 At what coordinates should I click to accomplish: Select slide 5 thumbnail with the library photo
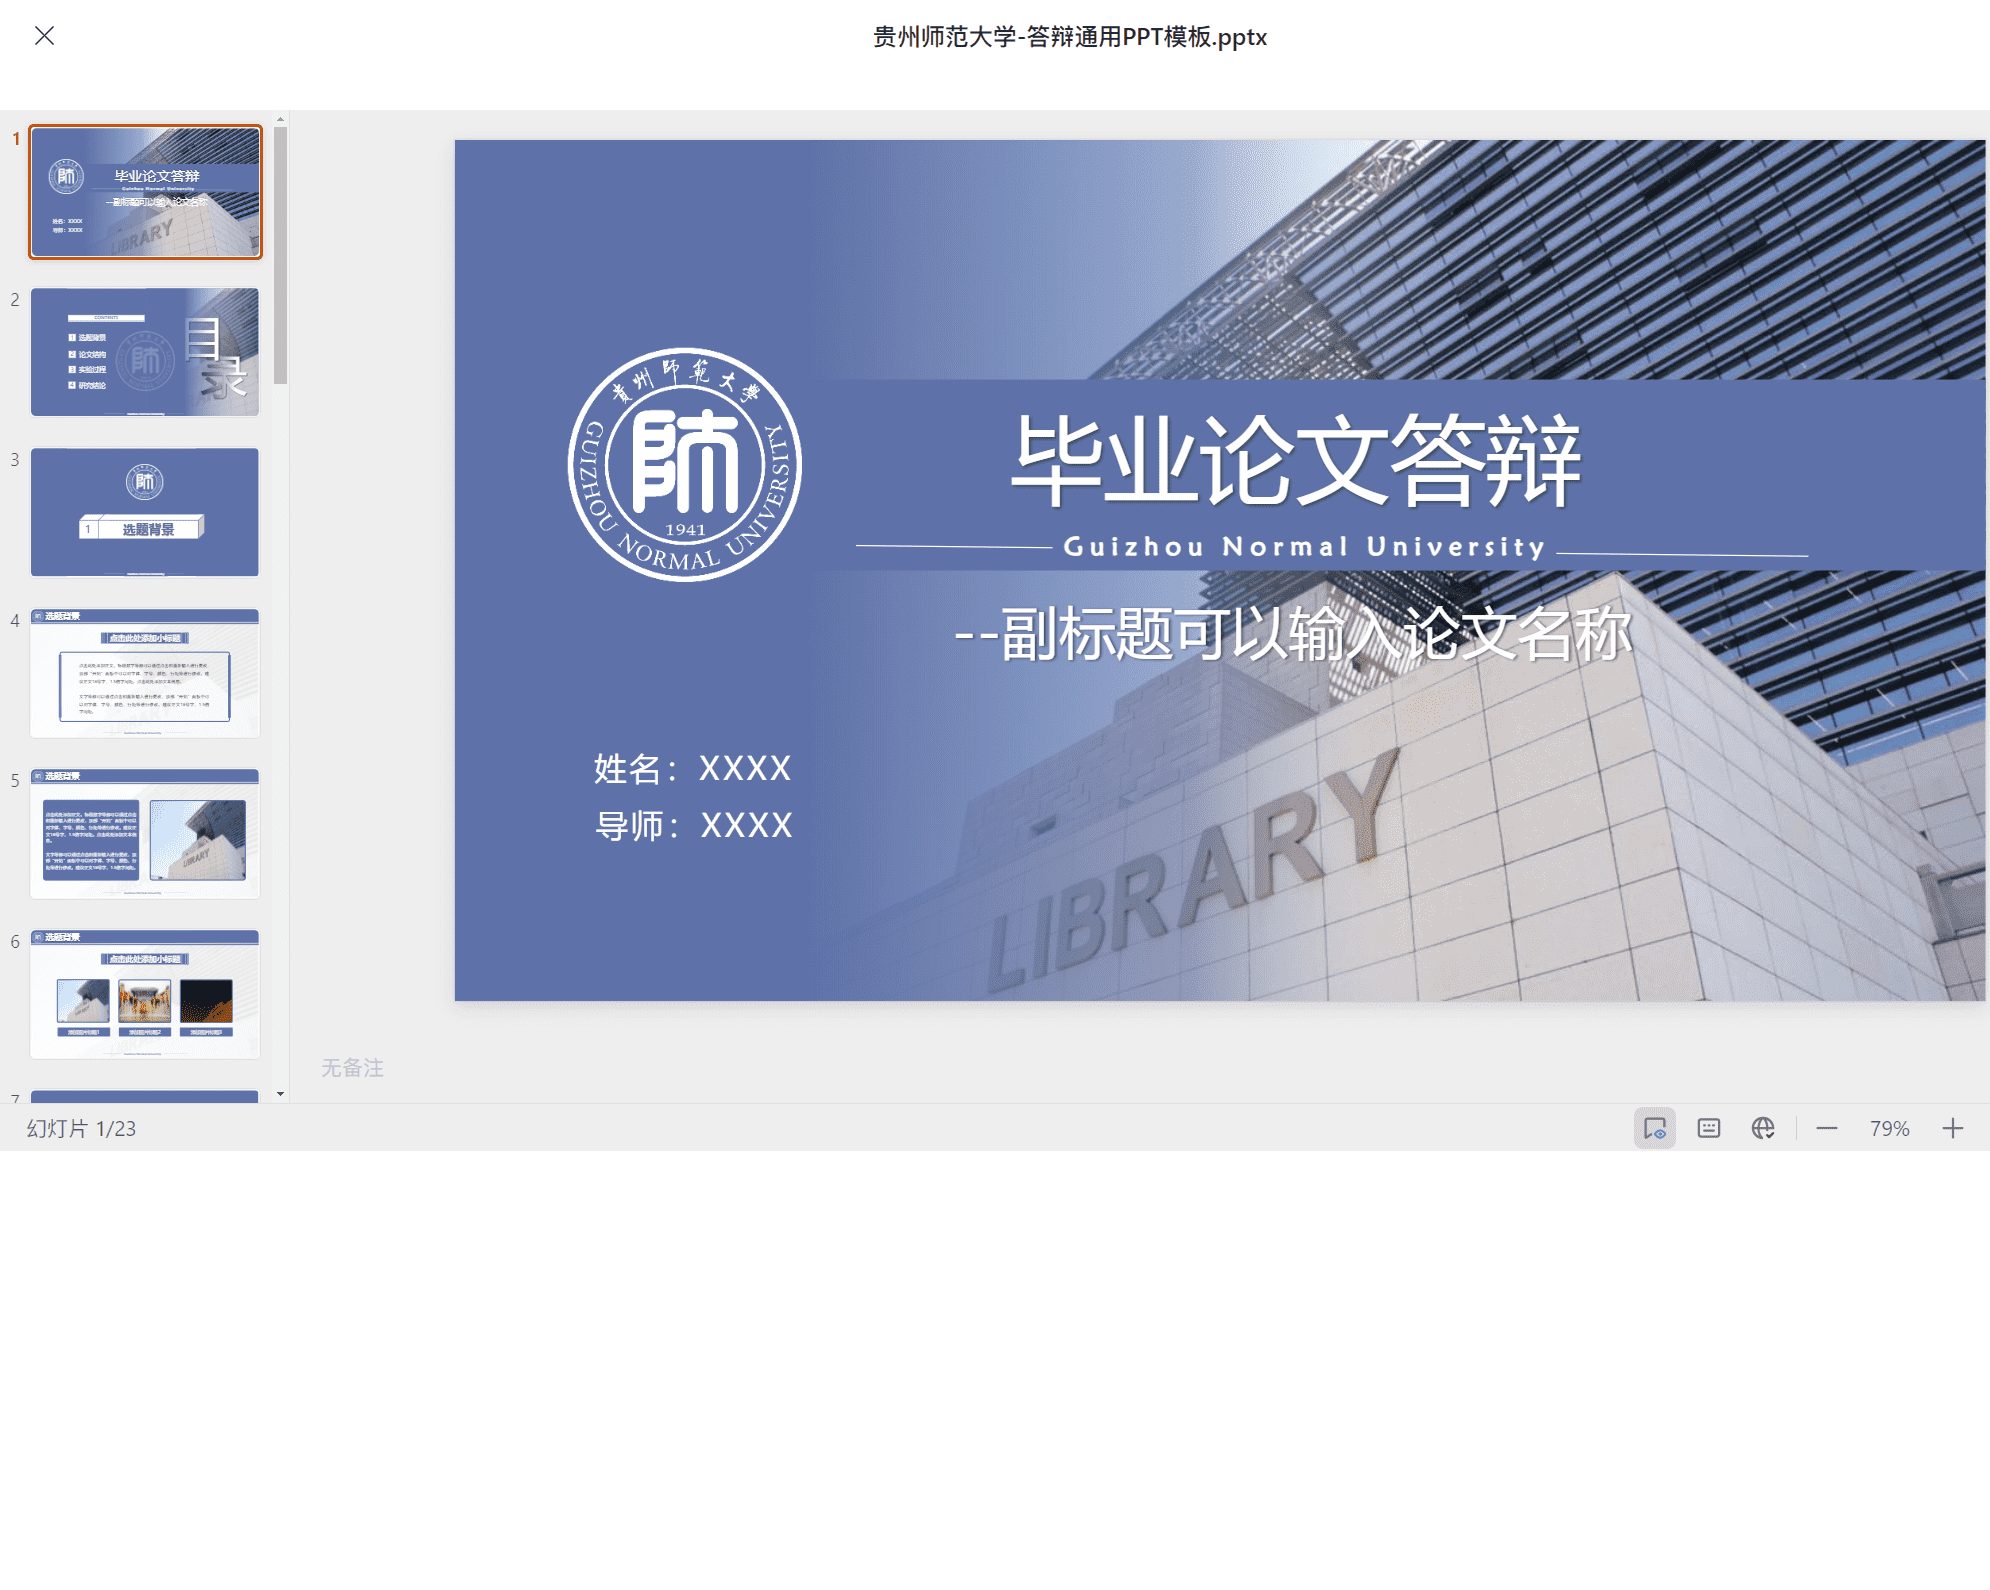(x=145, y=833)
